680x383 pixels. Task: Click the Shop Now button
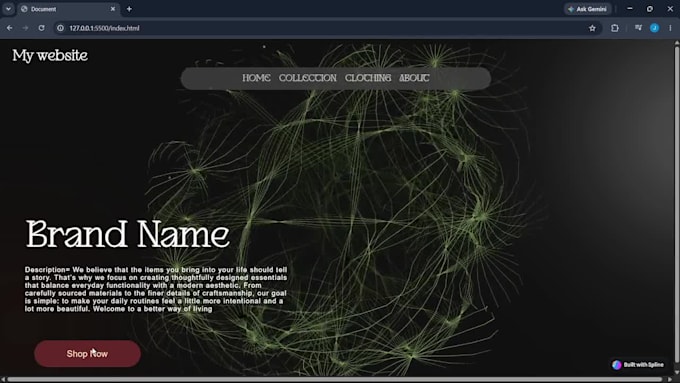click(x=87, y=354)
